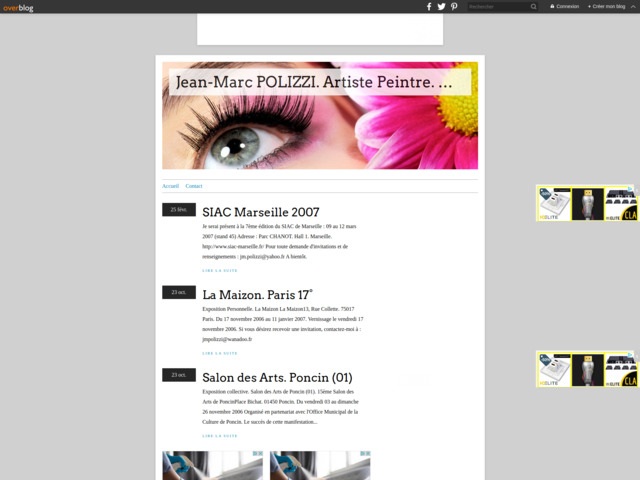
Task: Open the upper right sidebar HDElite ad
Action: 587,203
